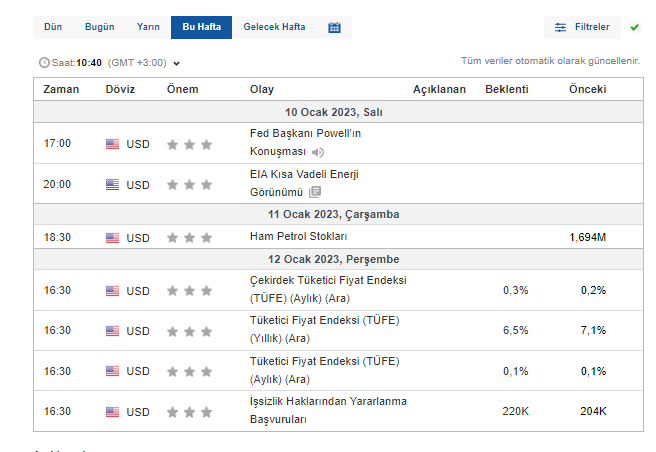Select the Gelecek Hafta tab
Viewport: 656px width, 452px height.
point(274,27)
